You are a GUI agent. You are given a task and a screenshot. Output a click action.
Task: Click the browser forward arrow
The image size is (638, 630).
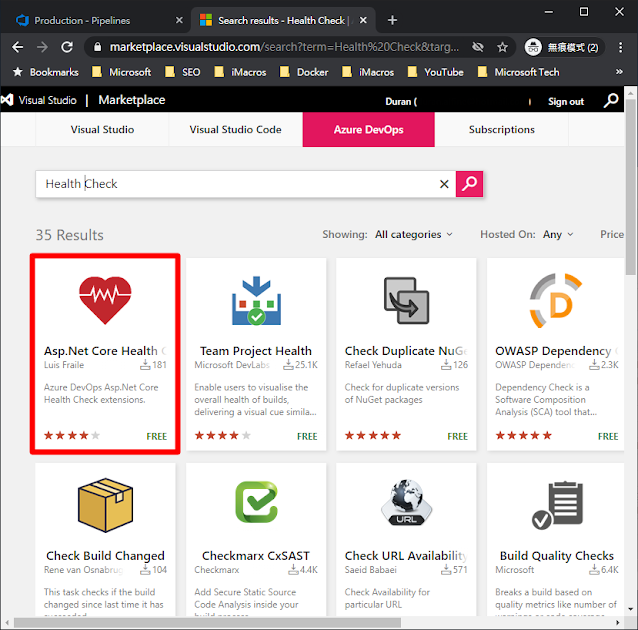[x=42, y=47]
